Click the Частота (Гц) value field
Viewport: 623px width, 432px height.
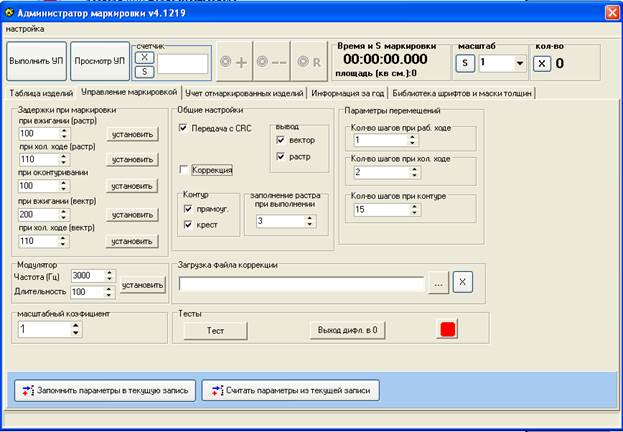click(x=88, y=276)
